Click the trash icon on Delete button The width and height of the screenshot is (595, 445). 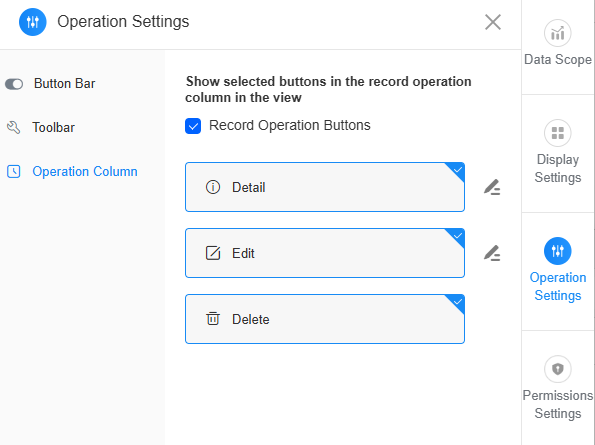[213, 319]
